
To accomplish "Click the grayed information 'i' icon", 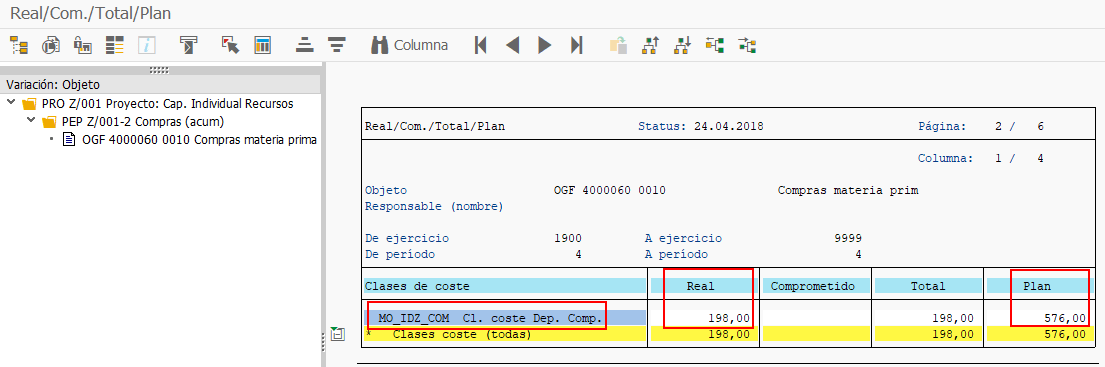I will pyautogui.click(x=147, y=46).
